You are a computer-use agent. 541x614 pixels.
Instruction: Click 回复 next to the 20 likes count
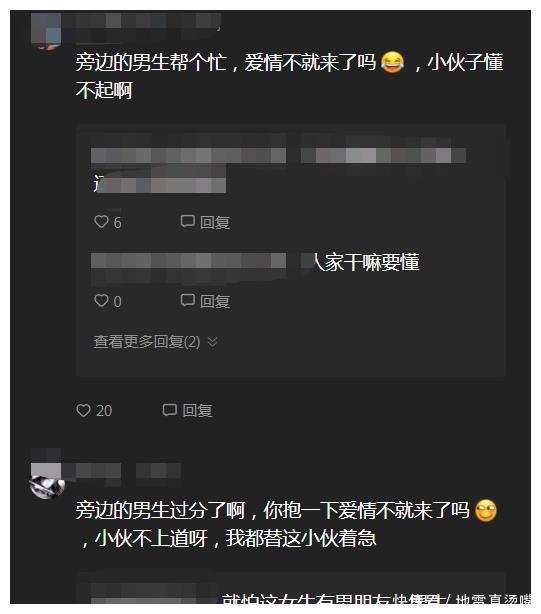pyautogui.click(x=188, y=410)
